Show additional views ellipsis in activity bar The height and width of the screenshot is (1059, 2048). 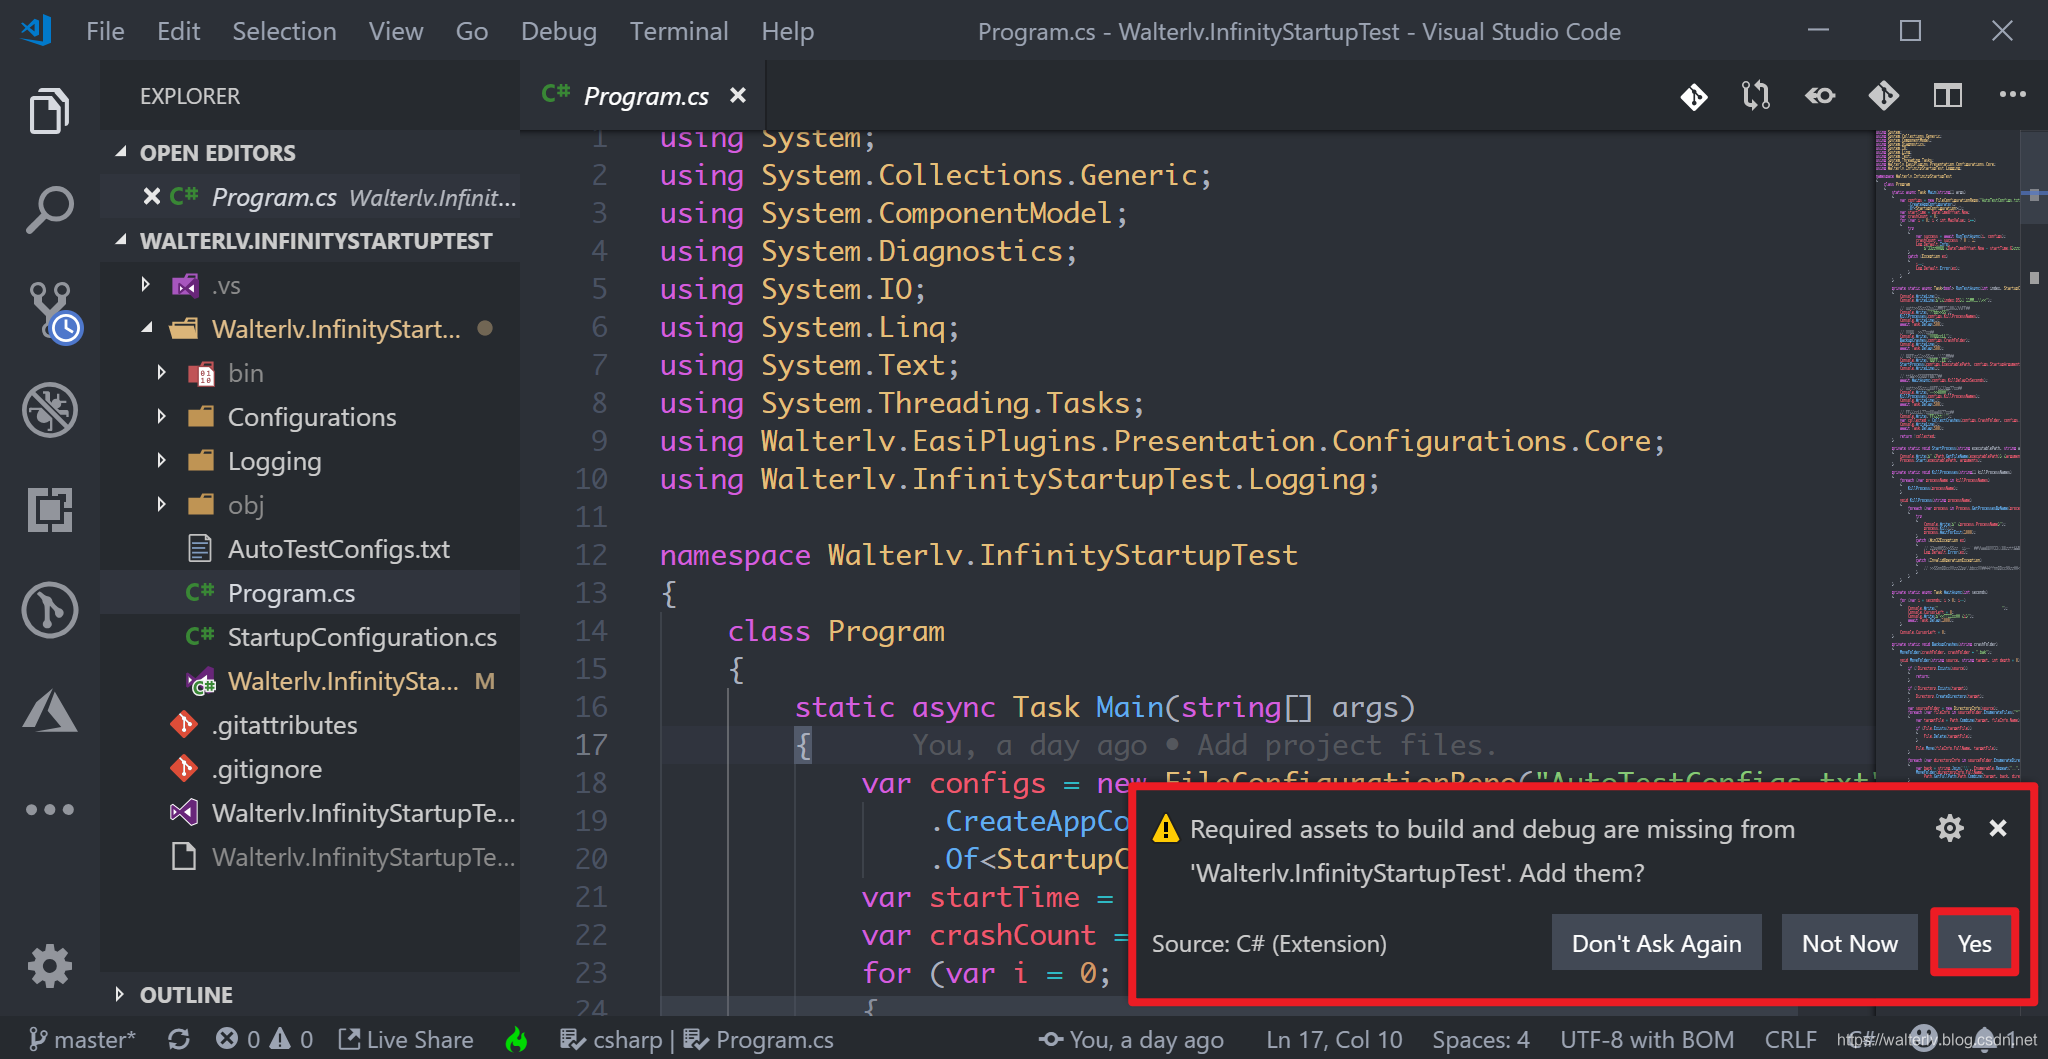click(49, 810)
